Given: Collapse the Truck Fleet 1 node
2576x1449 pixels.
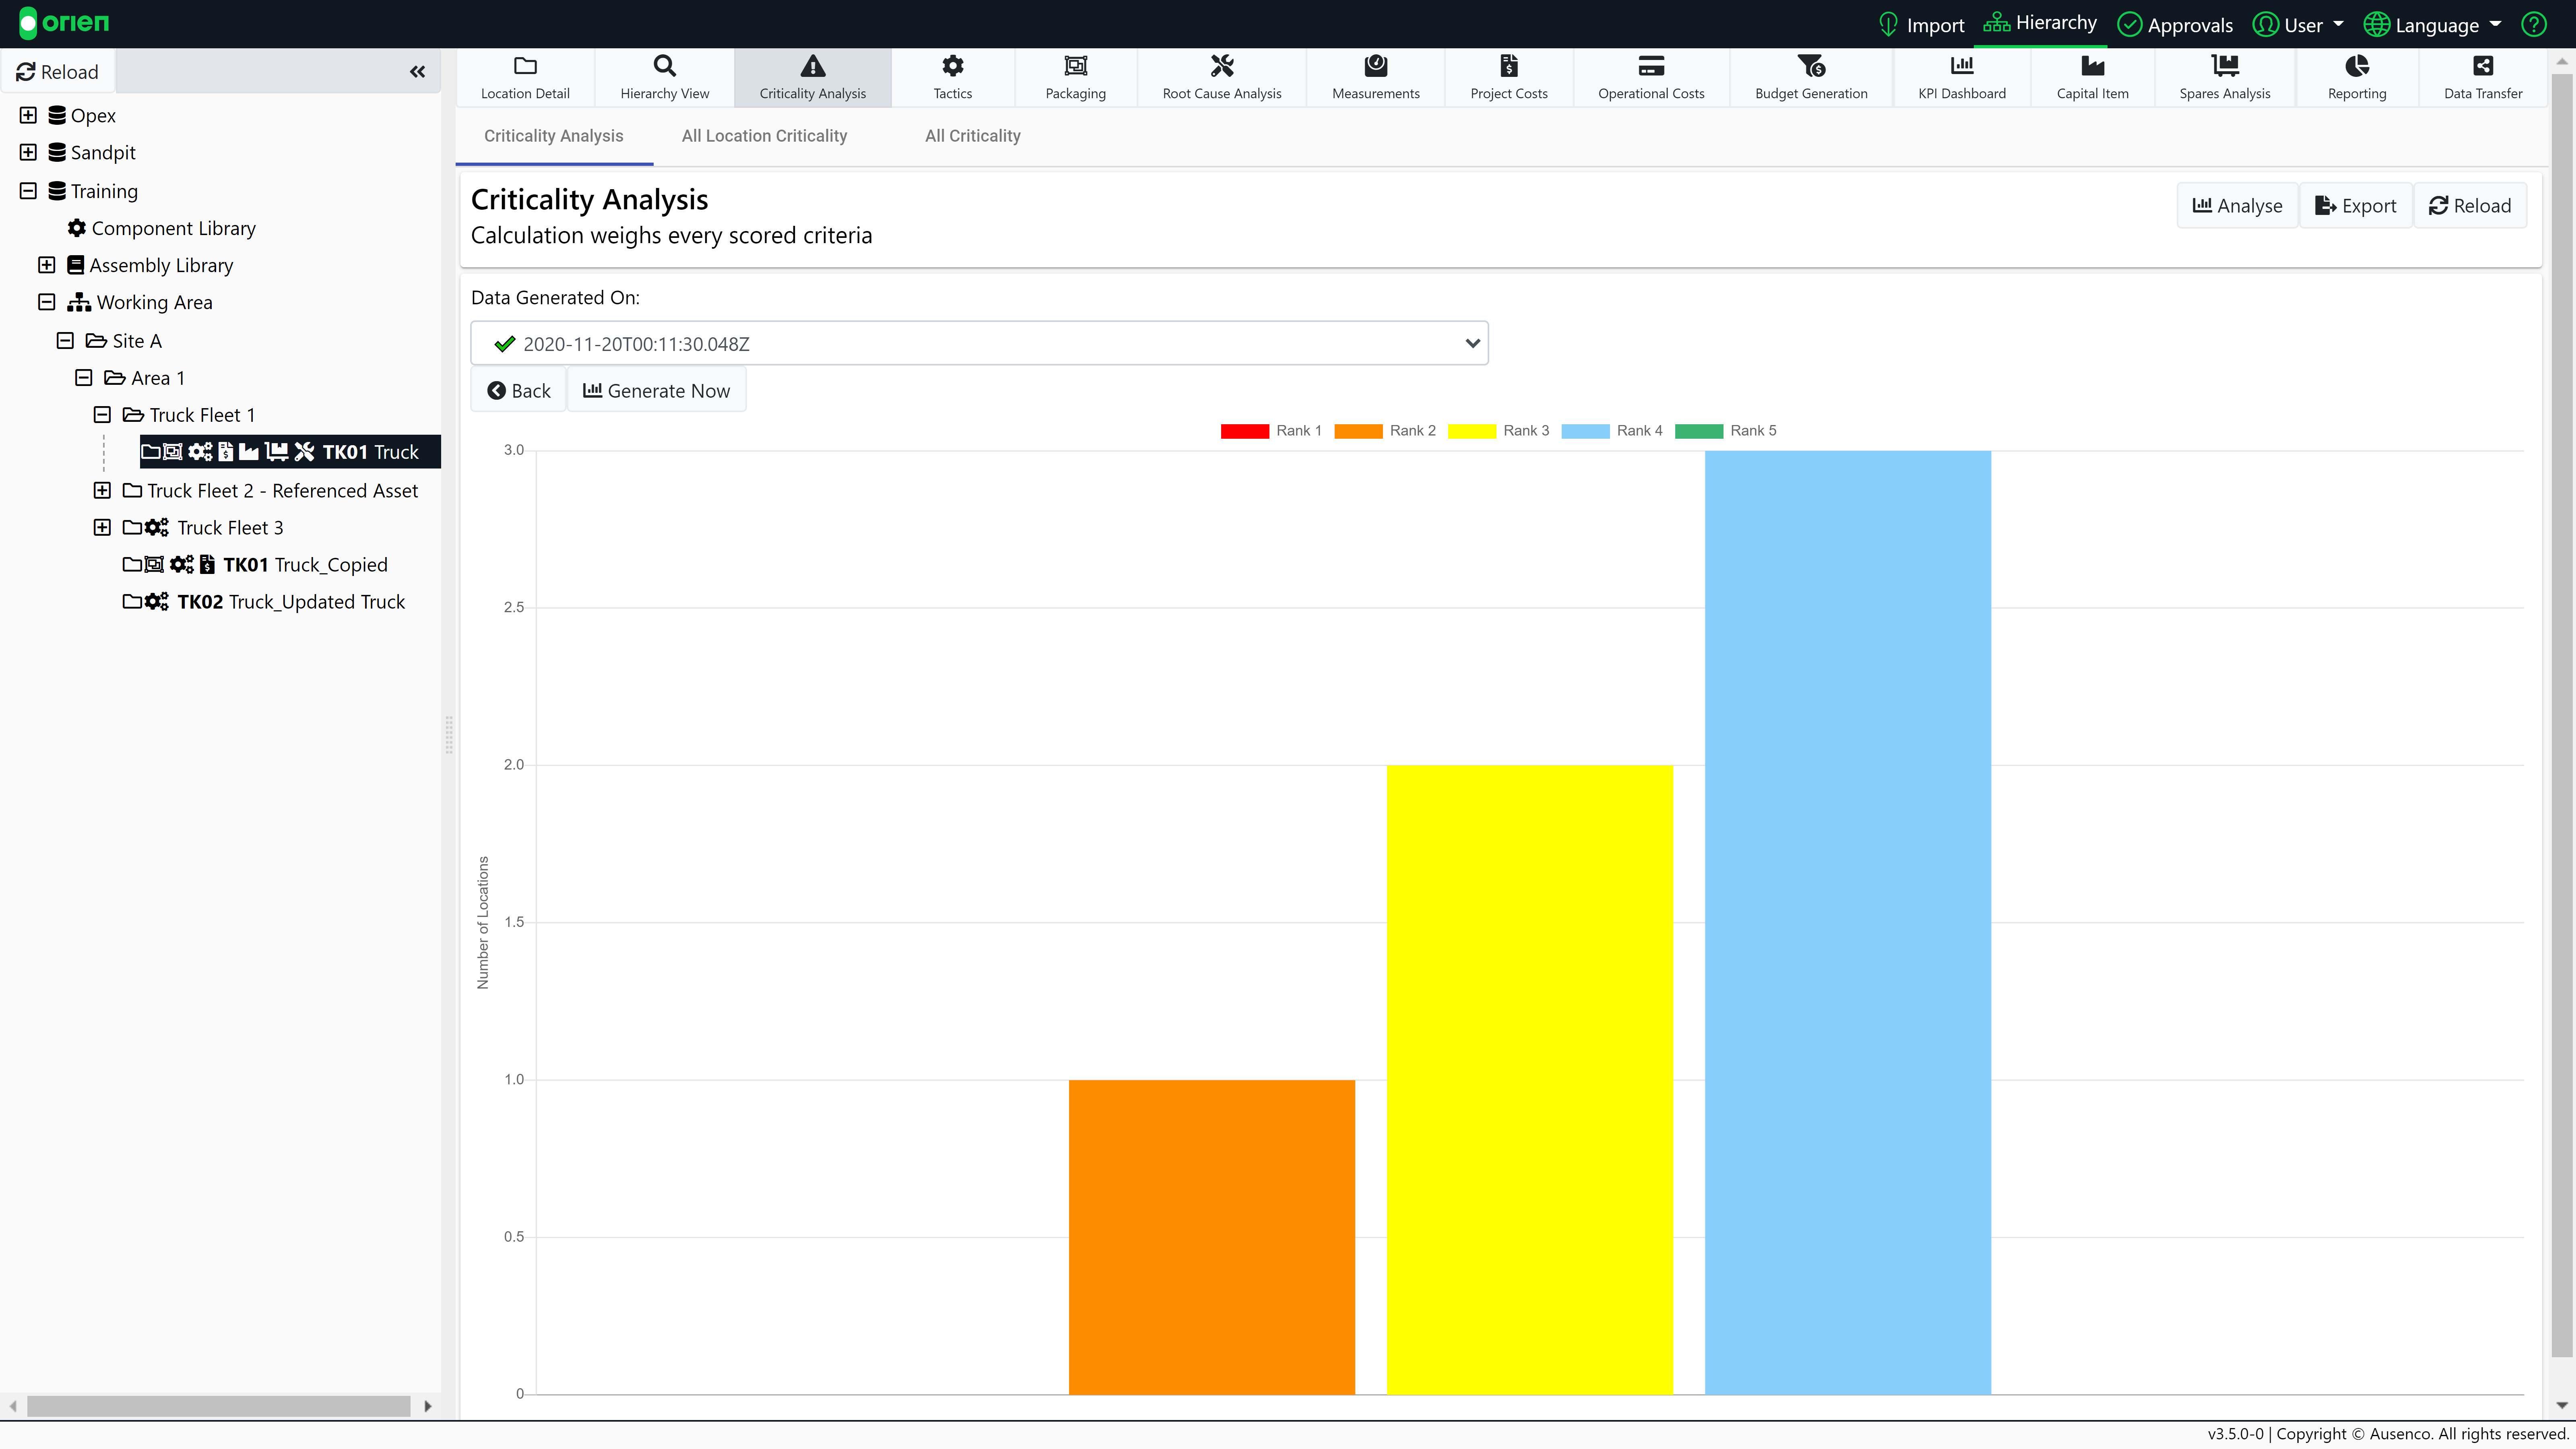Looking at the screenshot, I should (x=101, y=414).
